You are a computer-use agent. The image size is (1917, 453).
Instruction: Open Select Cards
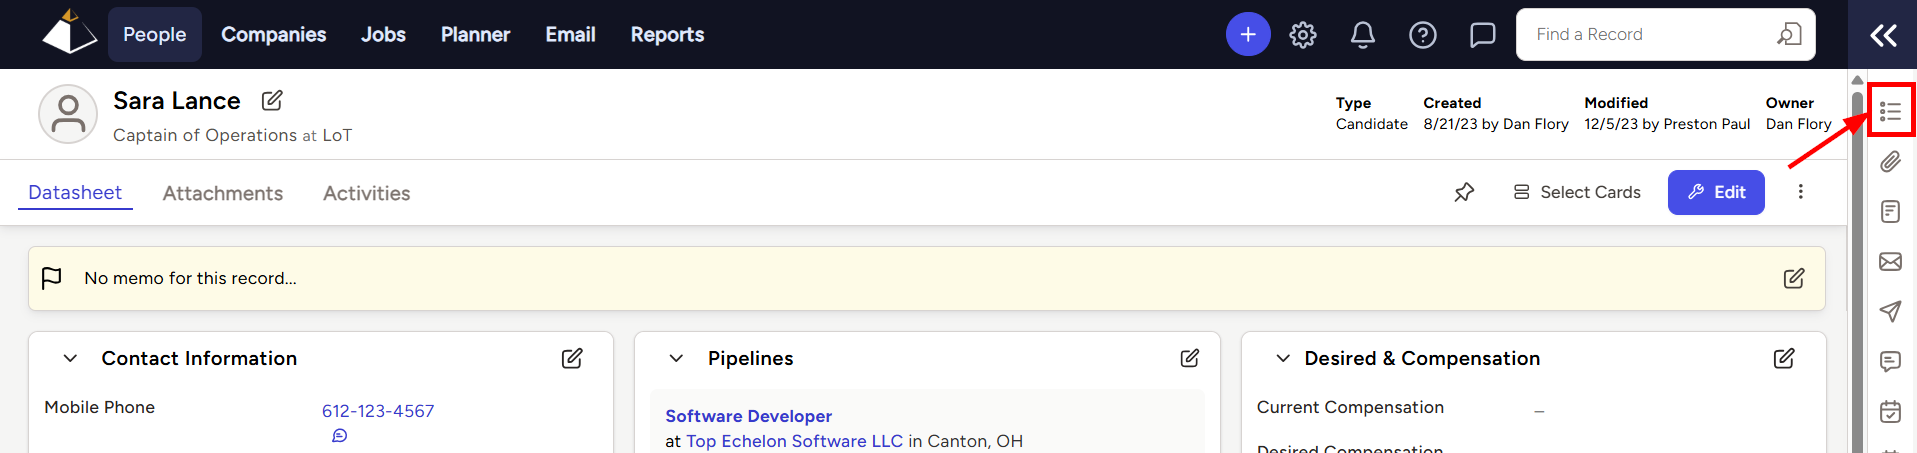(x=1577, y=192)
